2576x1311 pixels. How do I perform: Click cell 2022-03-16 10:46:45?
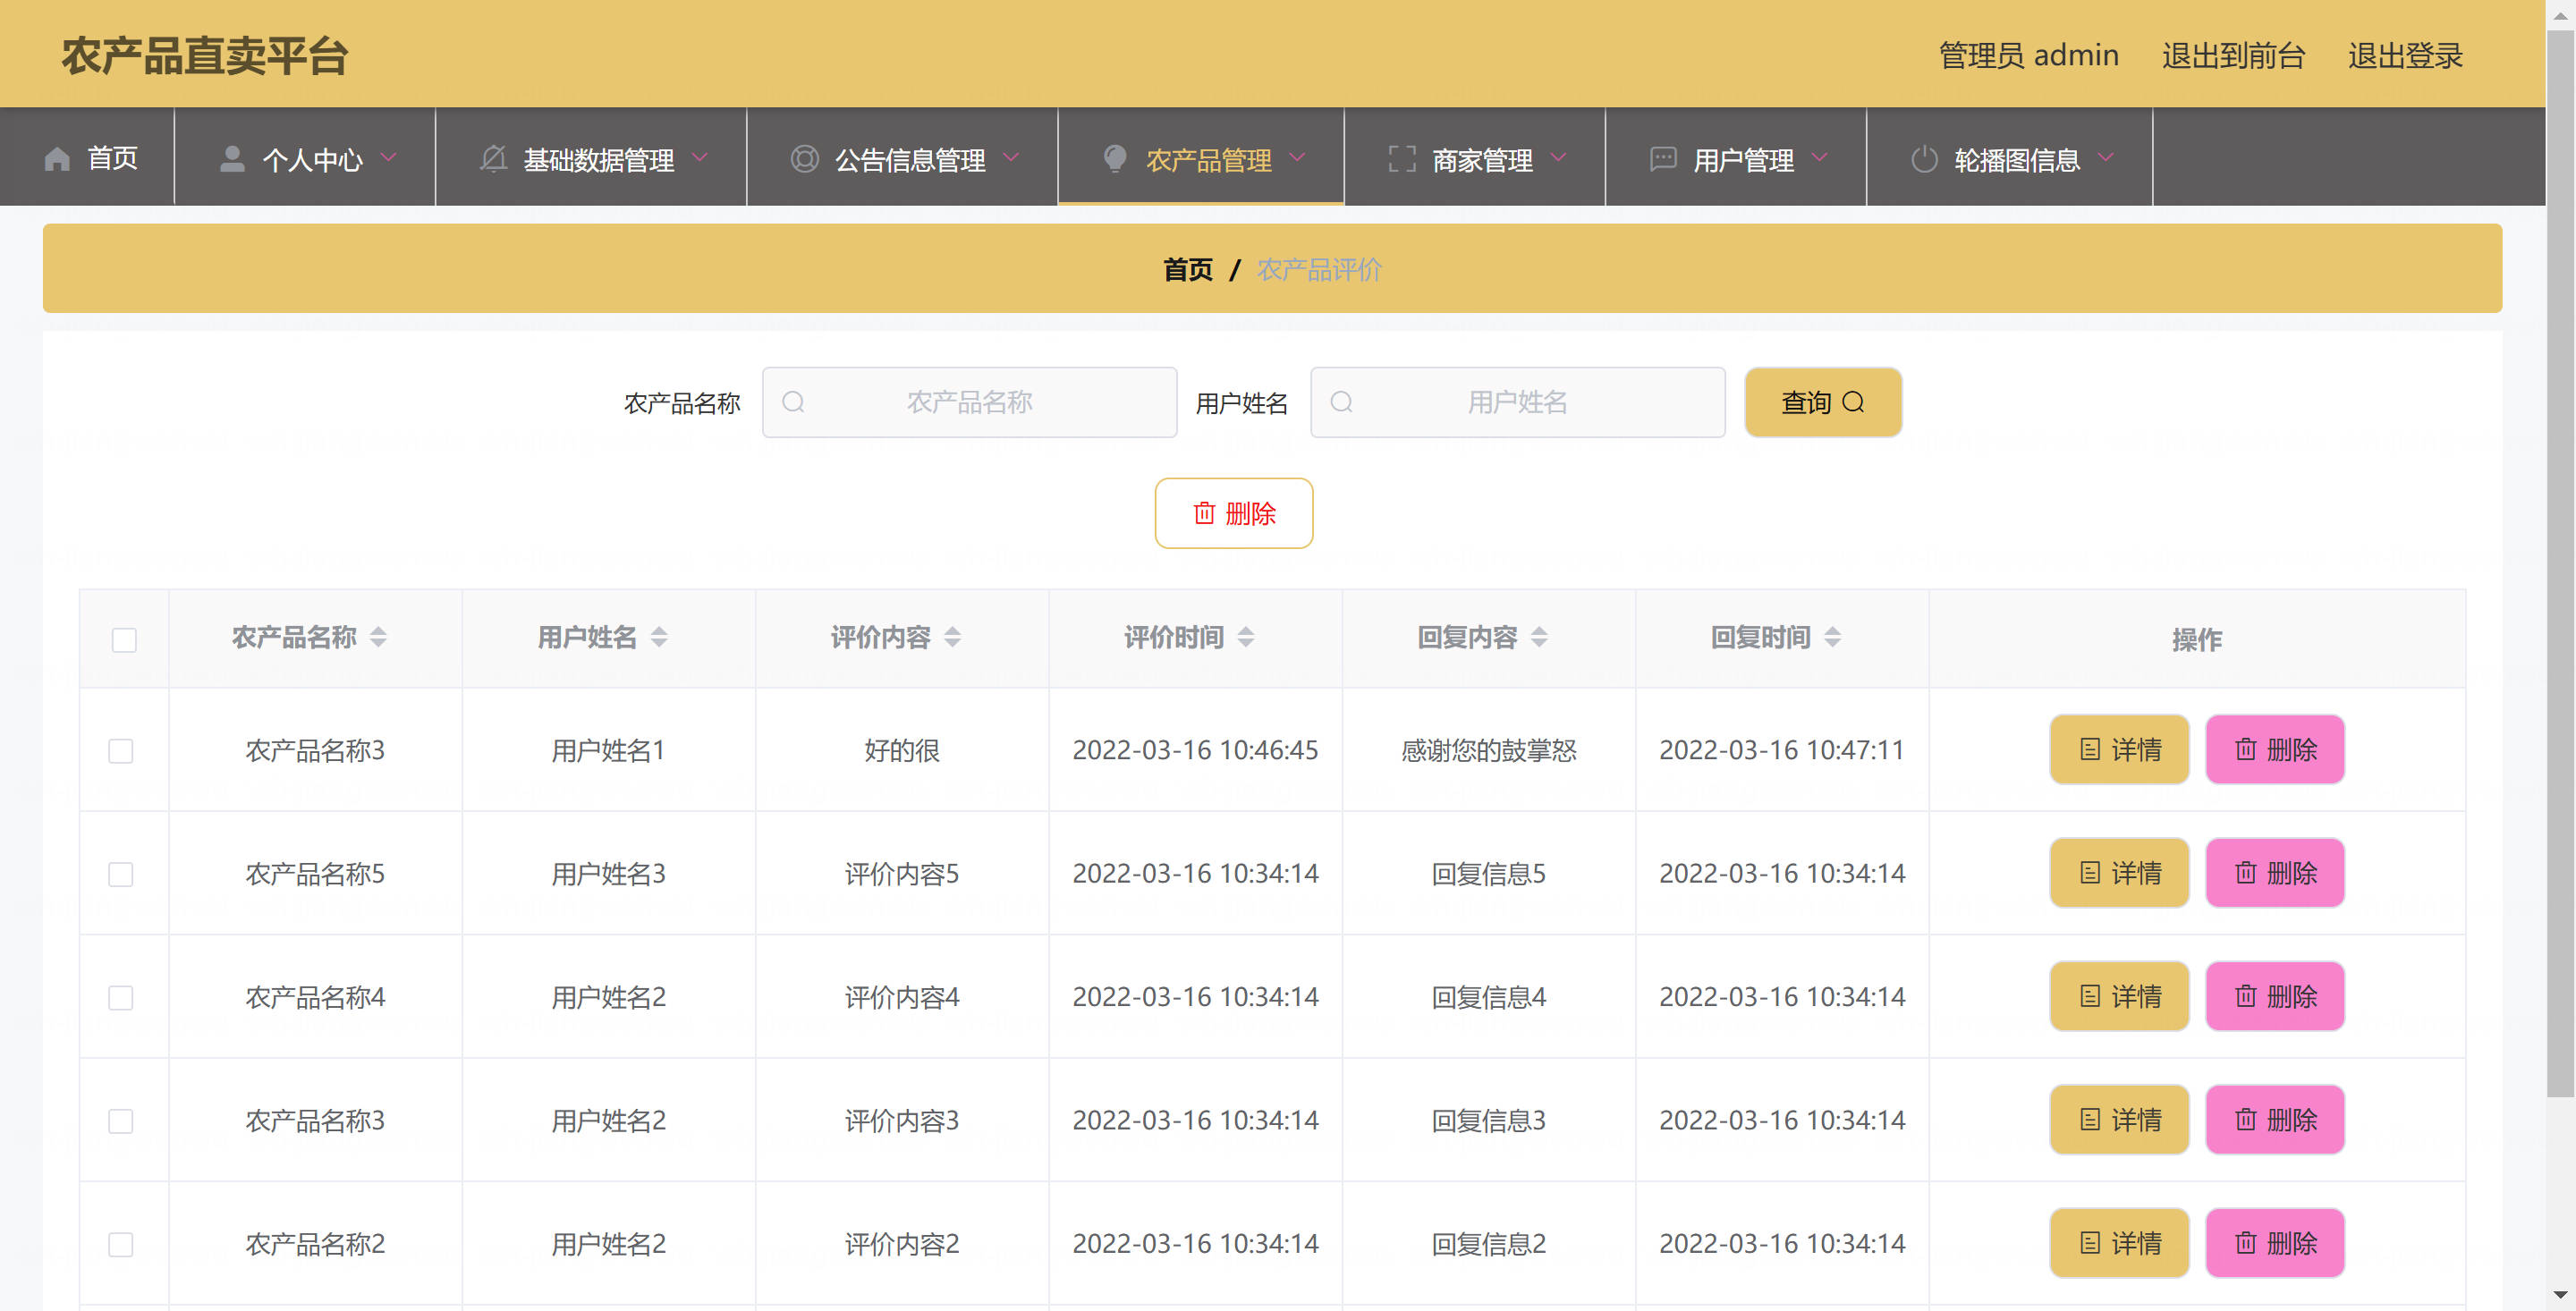pos(1195,750)
